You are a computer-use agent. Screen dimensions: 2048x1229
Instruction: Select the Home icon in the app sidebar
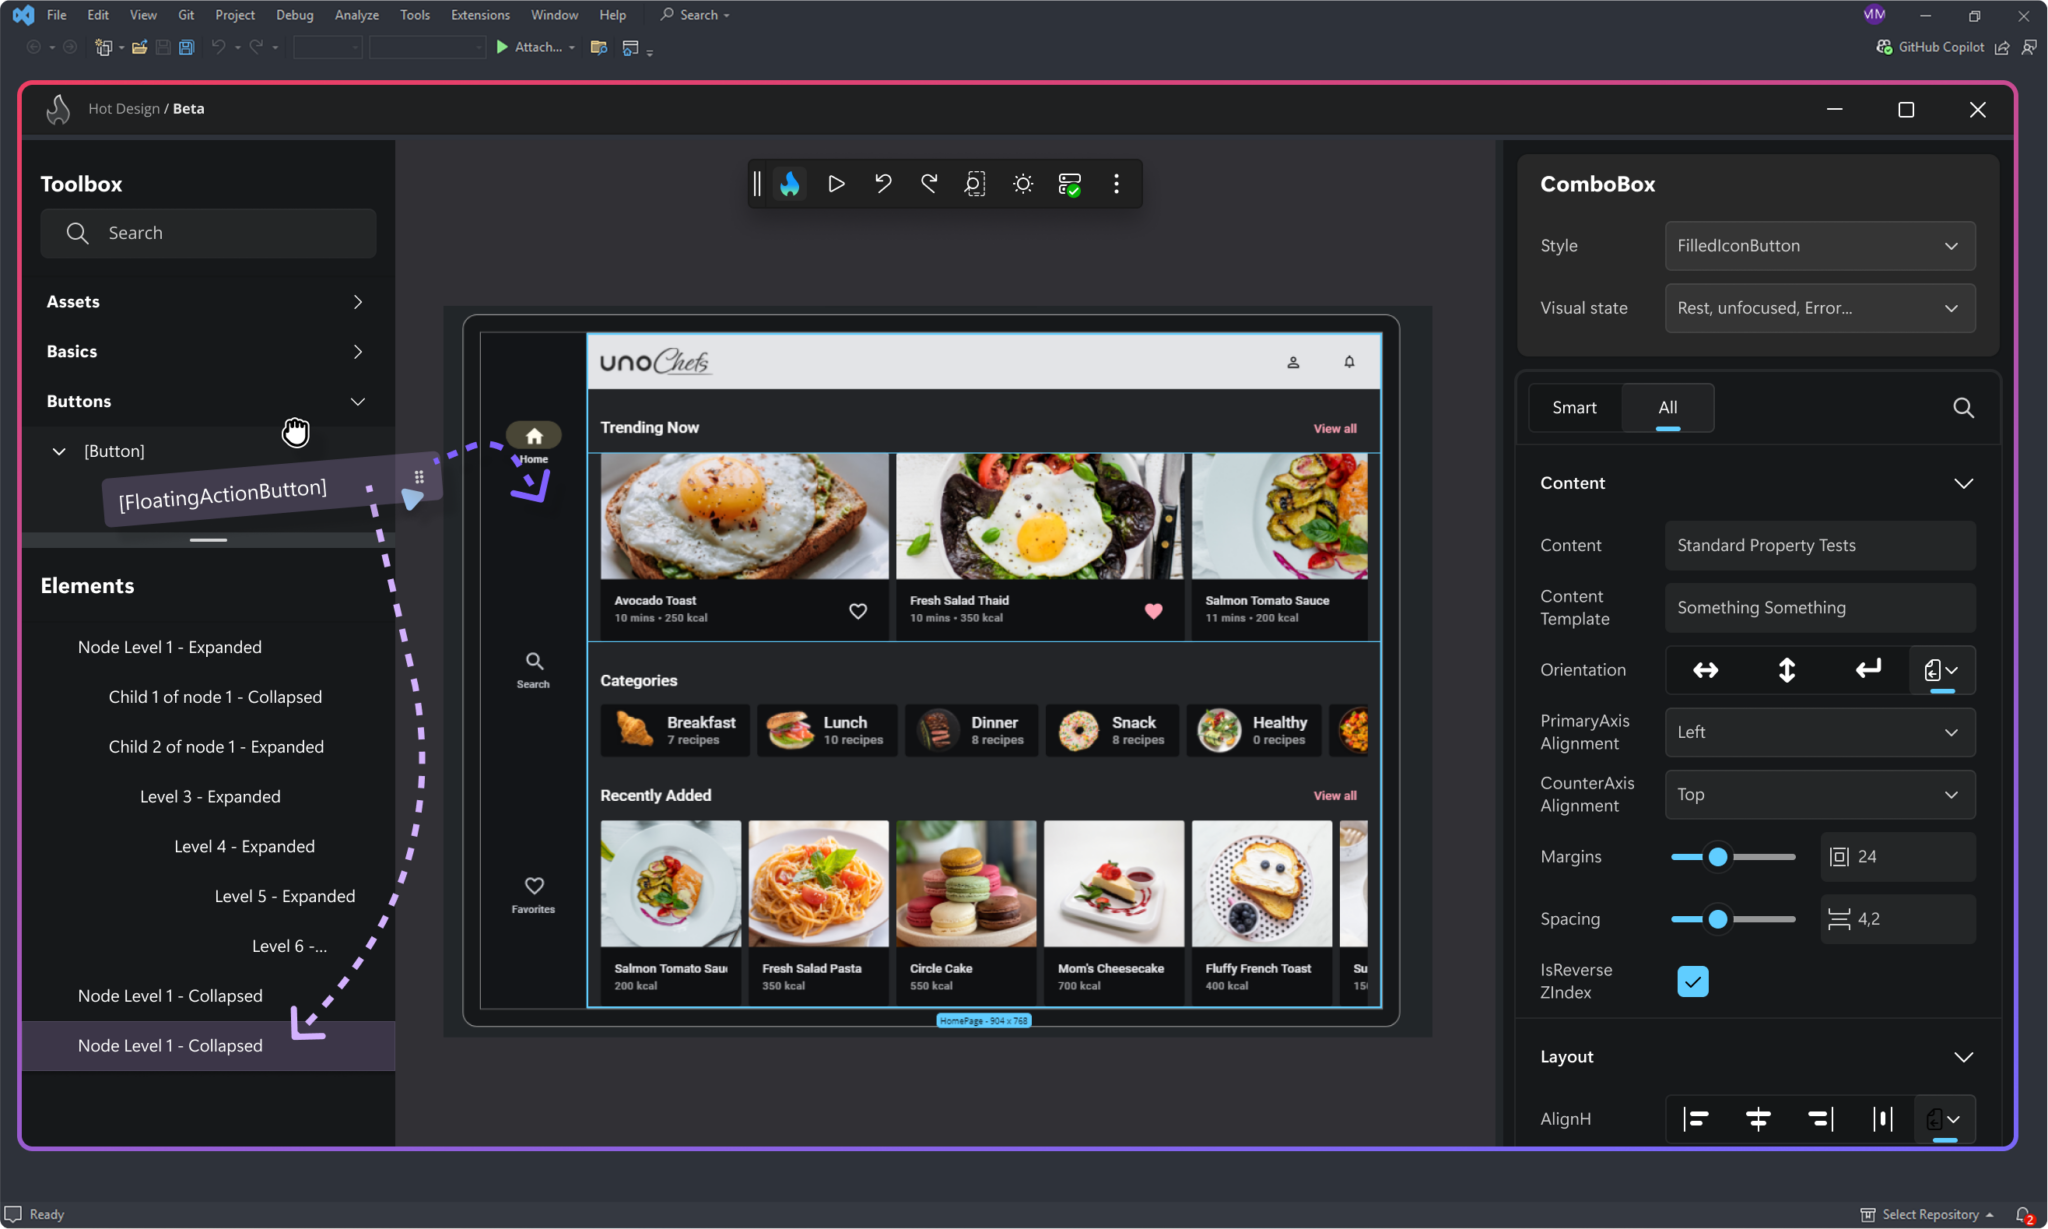point(533,435)
